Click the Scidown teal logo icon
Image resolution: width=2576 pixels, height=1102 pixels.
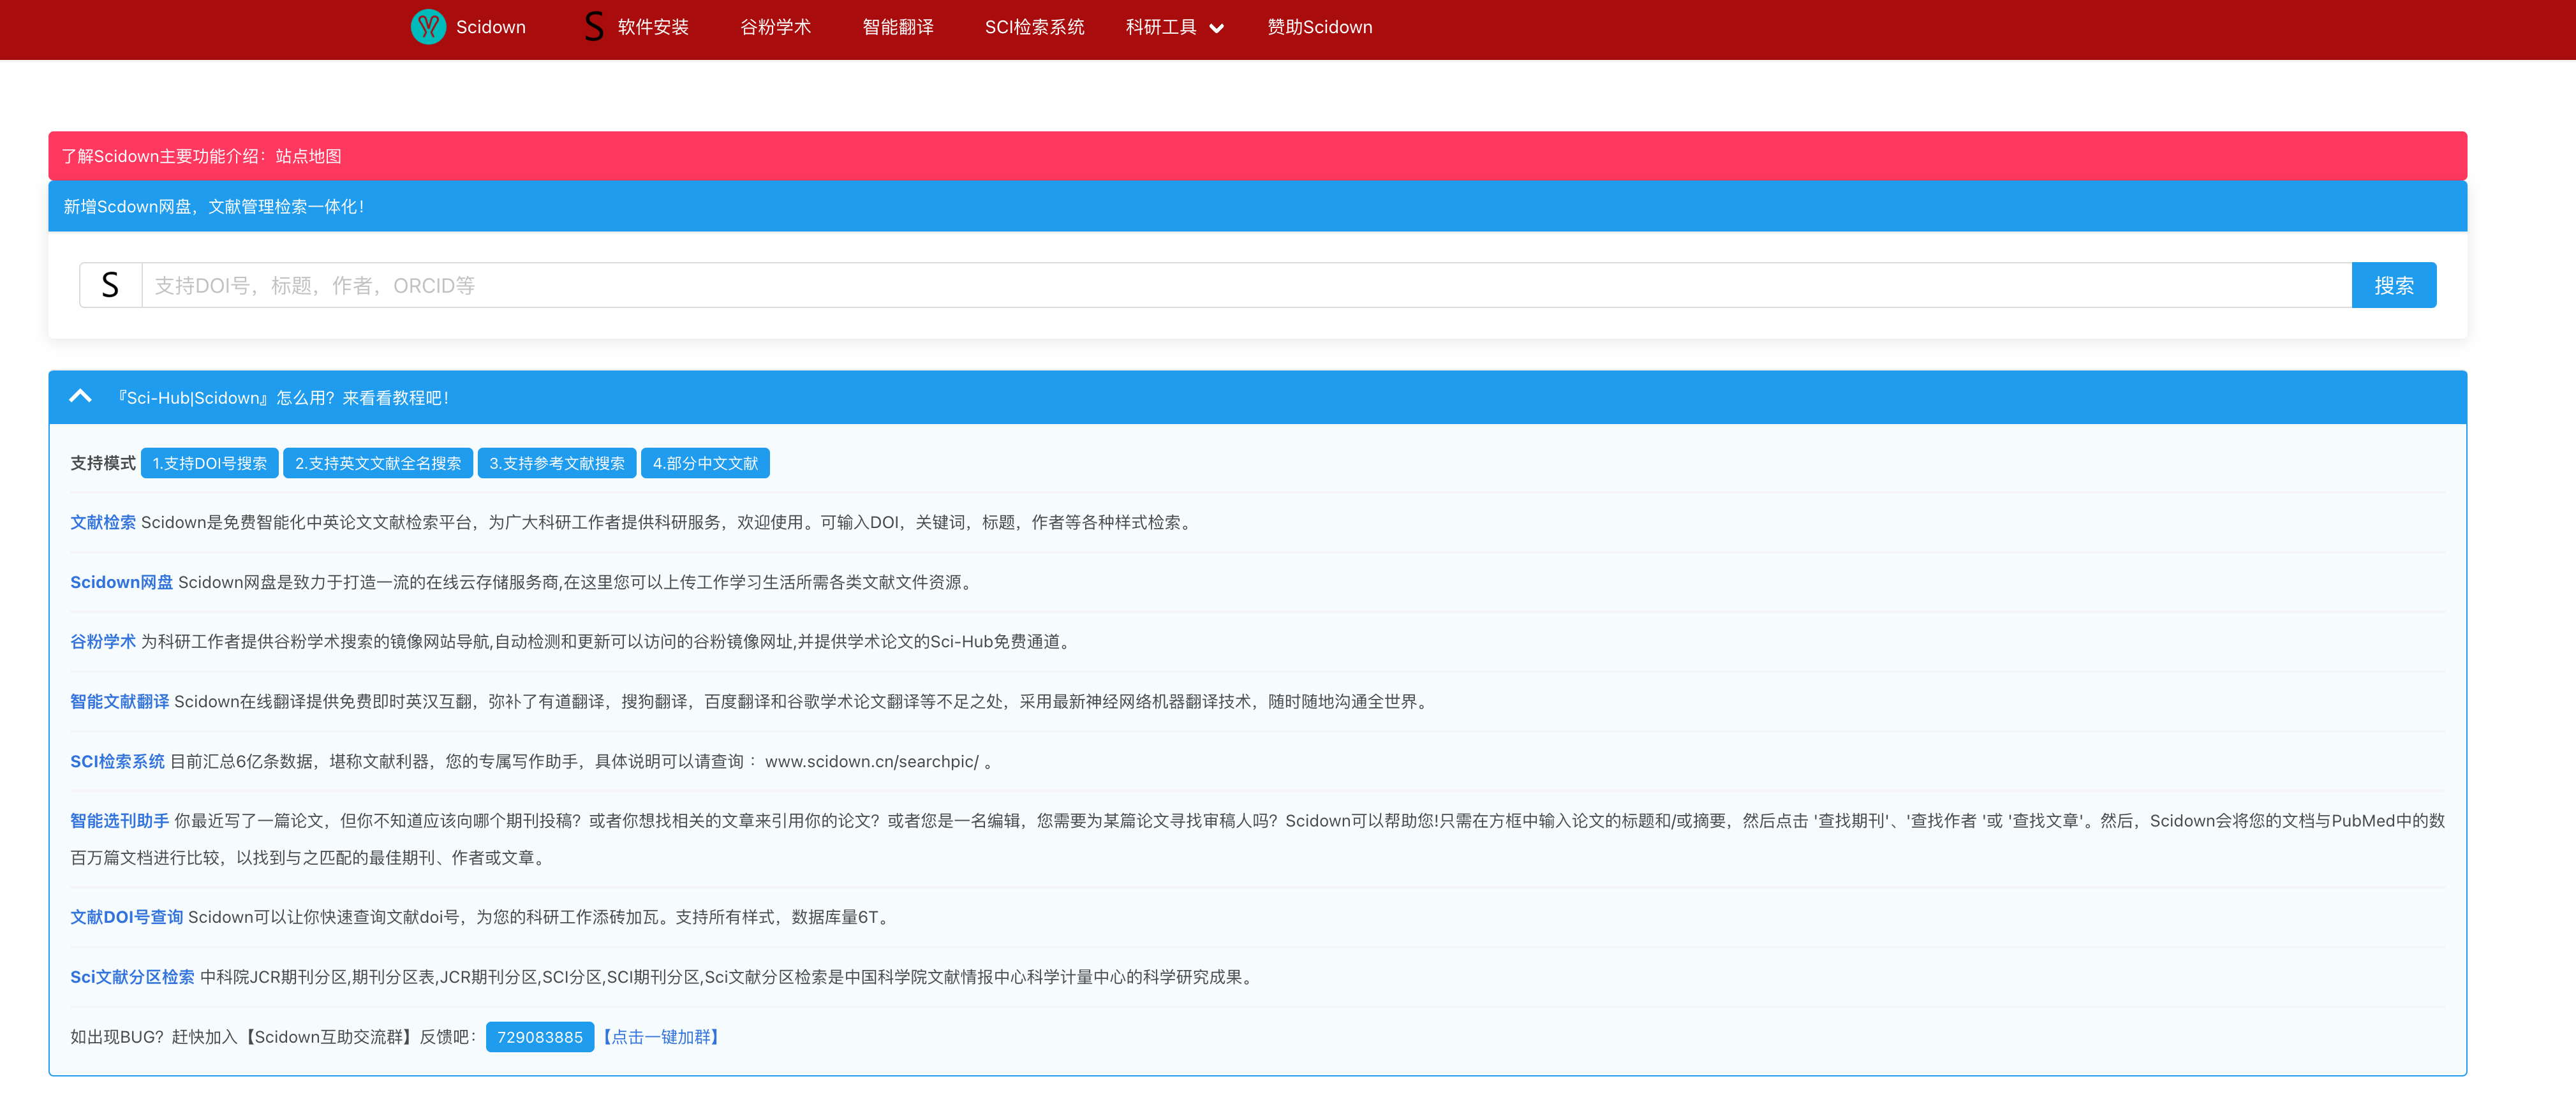428,27
